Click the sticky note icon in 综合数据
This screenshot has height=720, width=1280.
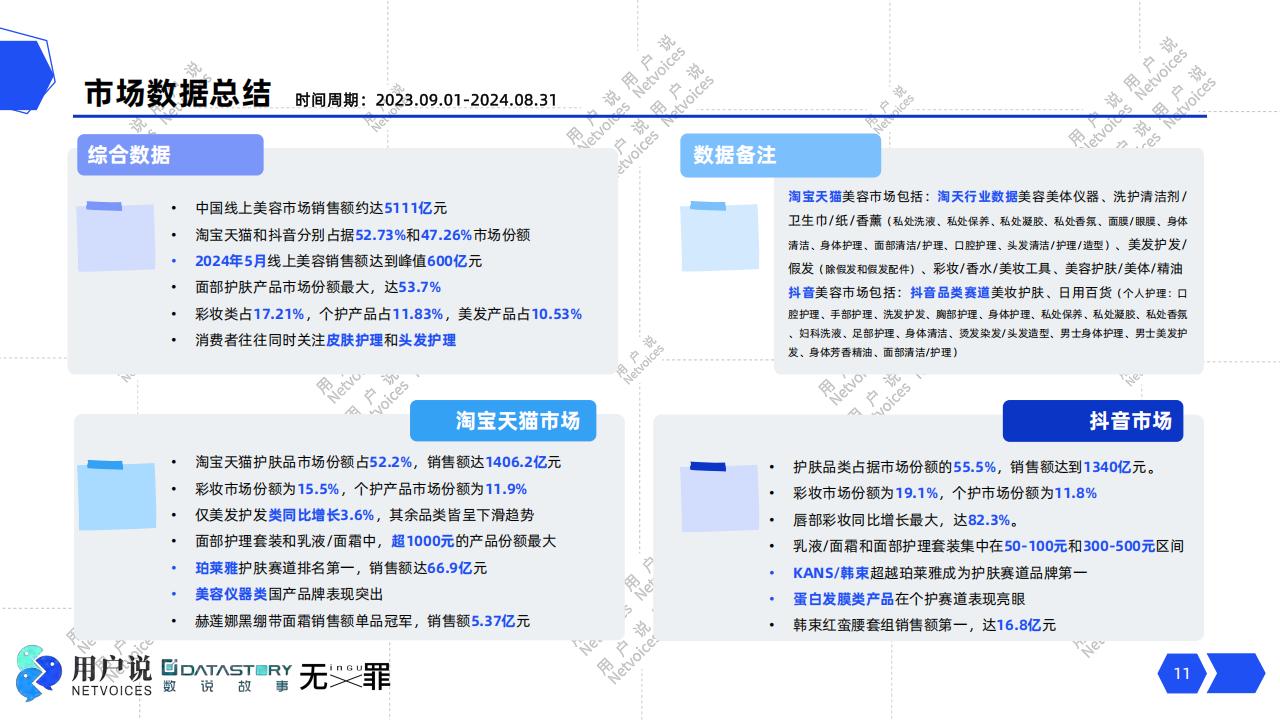pyautogui.click(x=116, y=236)
